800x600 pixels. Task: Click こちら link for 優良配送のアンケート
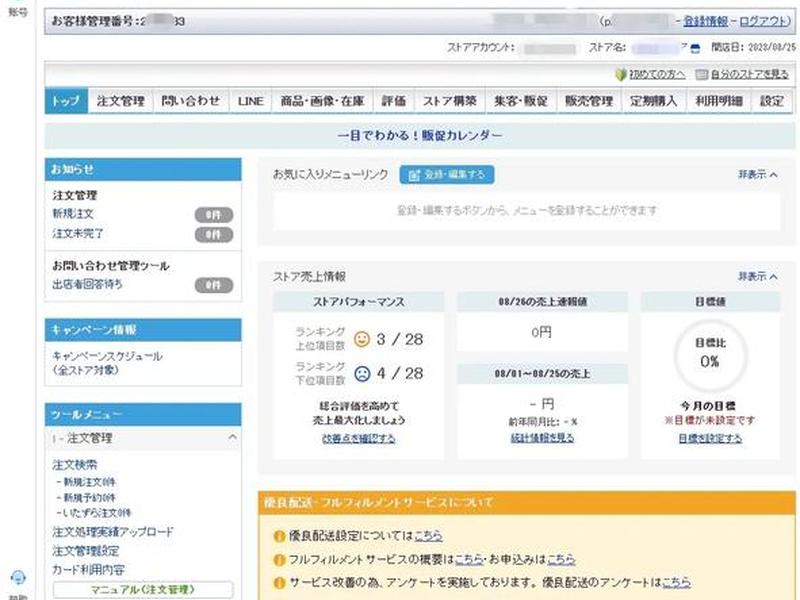pos(676,582)
